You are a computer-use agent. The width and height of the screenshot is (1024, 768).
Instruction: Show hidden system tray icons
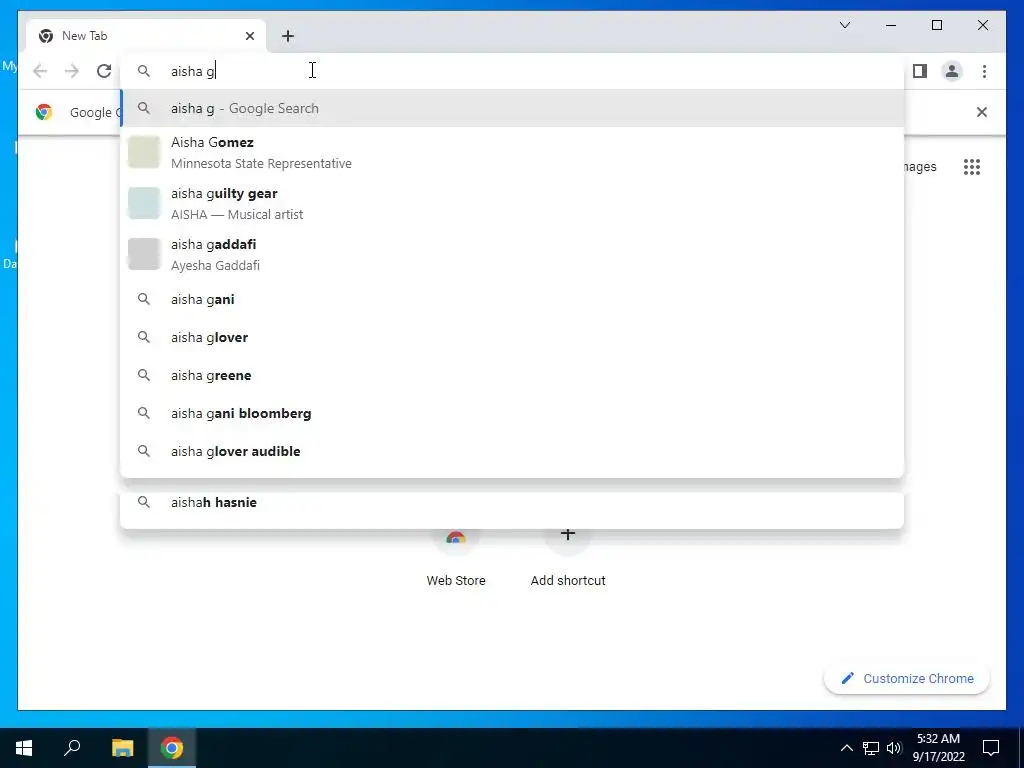(x=846, y=748)
